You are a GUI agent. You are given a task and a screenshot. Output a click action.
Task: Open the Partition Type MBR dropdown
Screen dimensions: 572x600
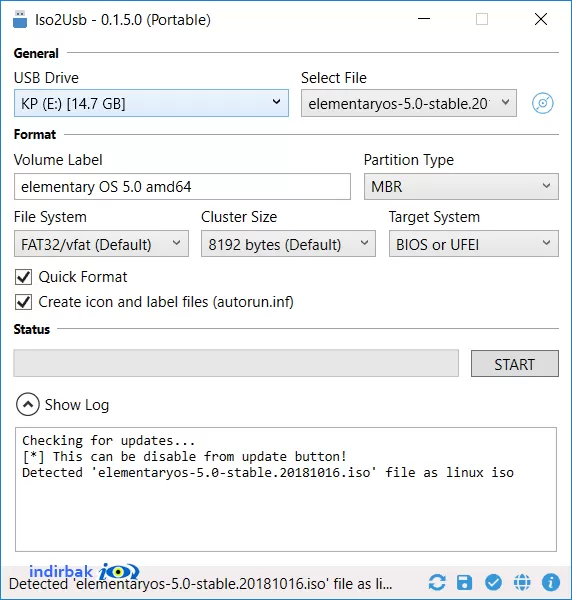pyautogui.click(x=461, y=187)
